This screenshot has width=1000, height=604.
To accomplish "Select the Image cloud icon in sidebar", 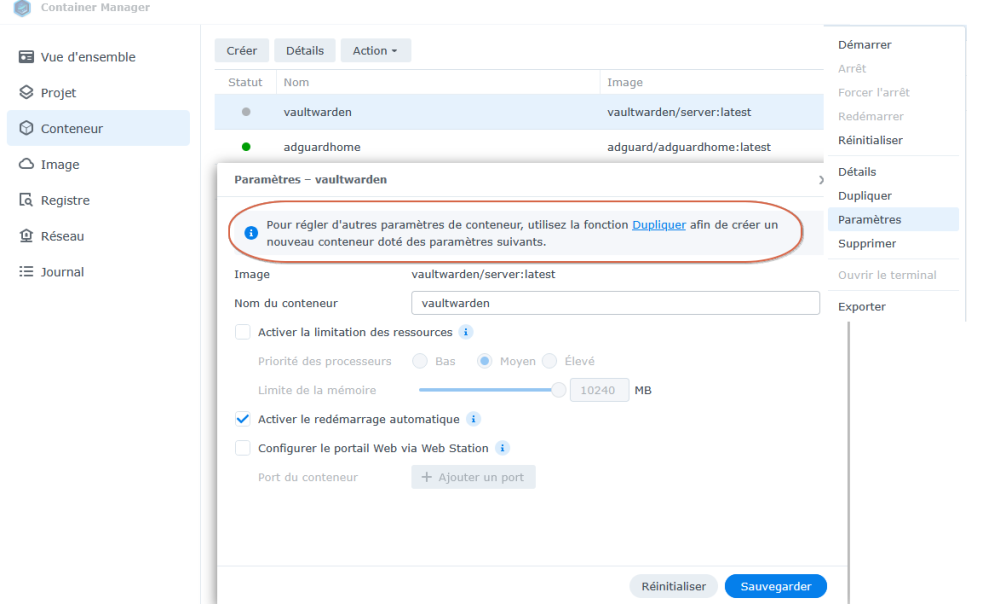I will click(26, 164).
